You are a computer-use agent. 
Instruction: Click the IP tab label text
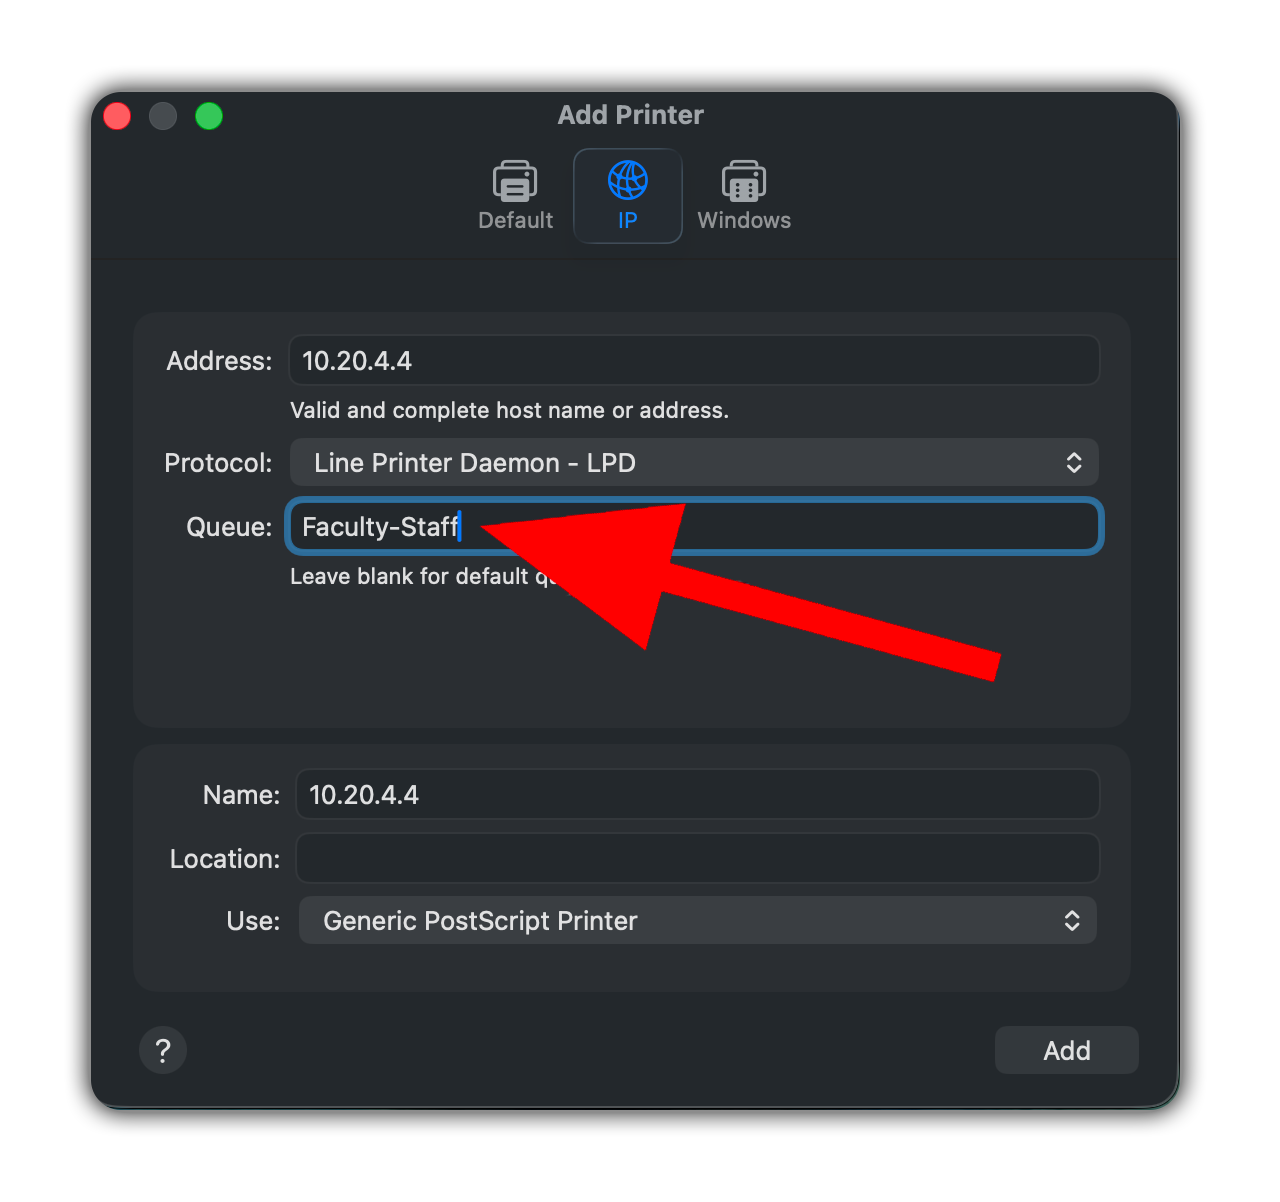(x=628, y=220)
